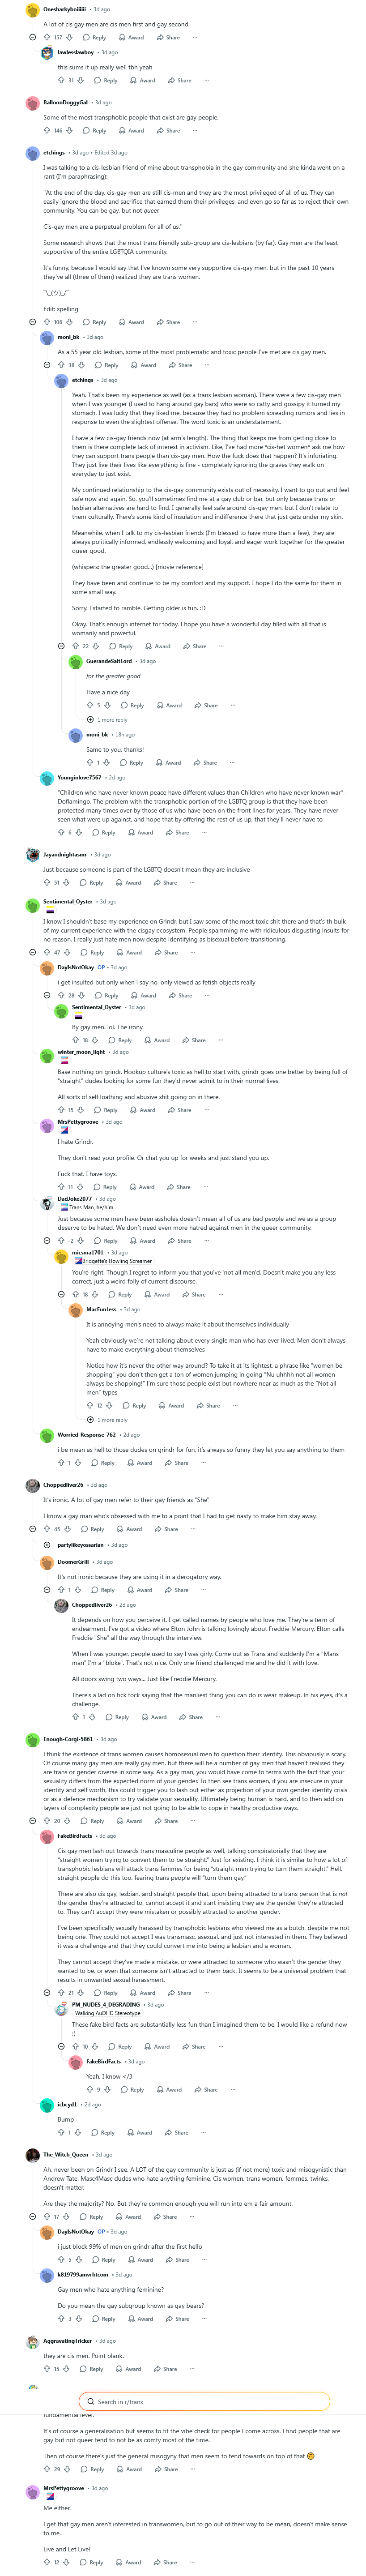Collapse Onesharkyboiiiii's comment thread
This screenshot has height=2576, width=366.
coord(33,37)
